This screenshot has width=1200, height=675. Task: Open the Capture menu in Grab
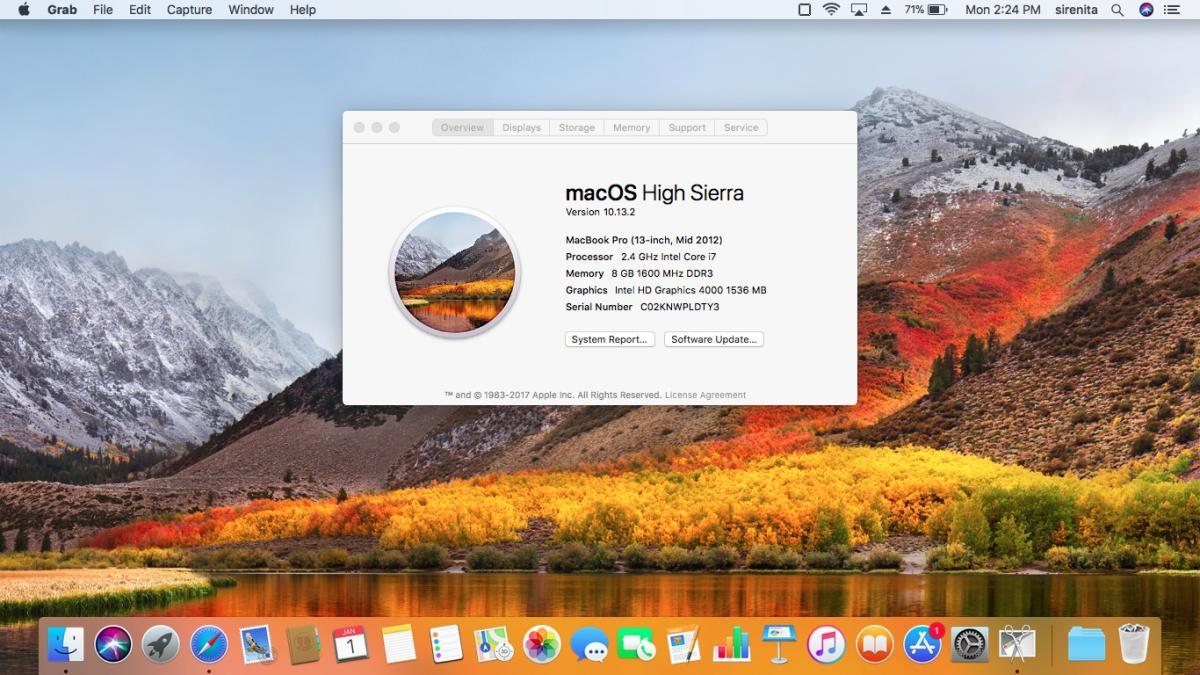pos(189,10)
